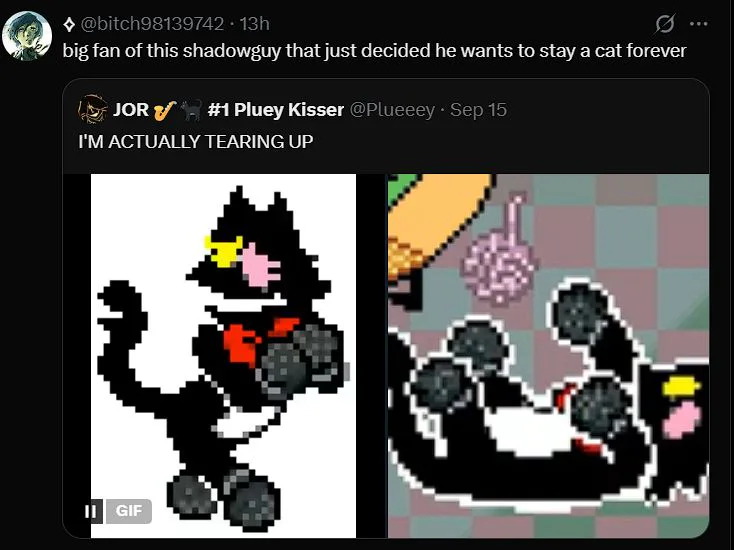Open the checkered-floor cat image
Viewport: 734px width, 550px height.
[x=548, y=356]
